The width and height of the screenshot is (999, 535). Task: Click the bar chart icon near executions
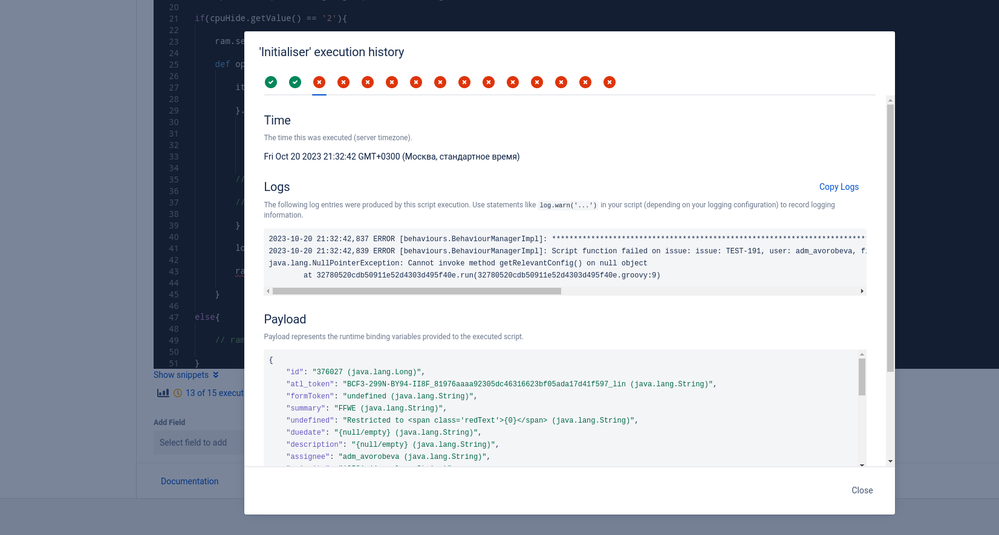coord(163,393)
